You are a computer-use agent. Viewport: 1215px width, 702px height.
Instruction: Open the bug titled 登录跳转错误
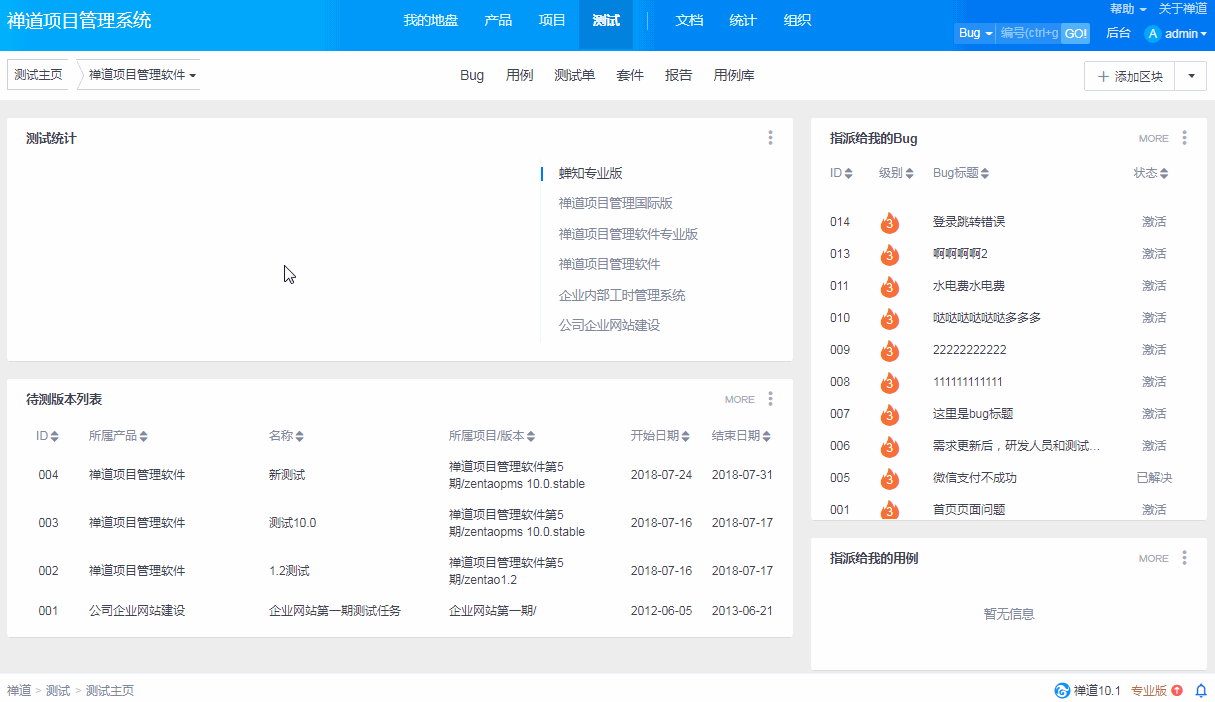click(x=968, y=222)
